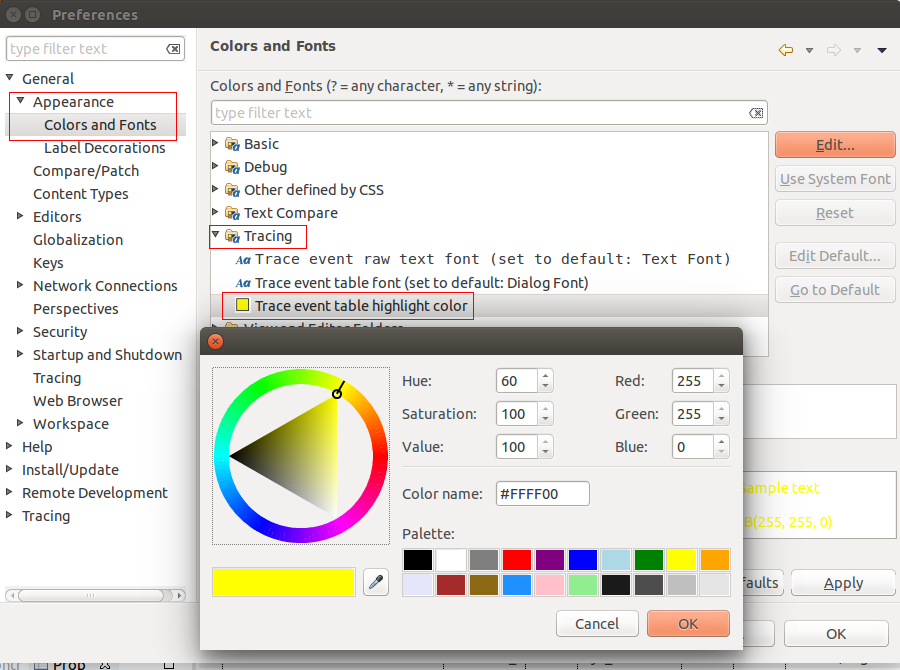The height and width of the screenshot is (670, 900).
Task: Confirm the color with the OK button
Action: (x=688, y=623)
